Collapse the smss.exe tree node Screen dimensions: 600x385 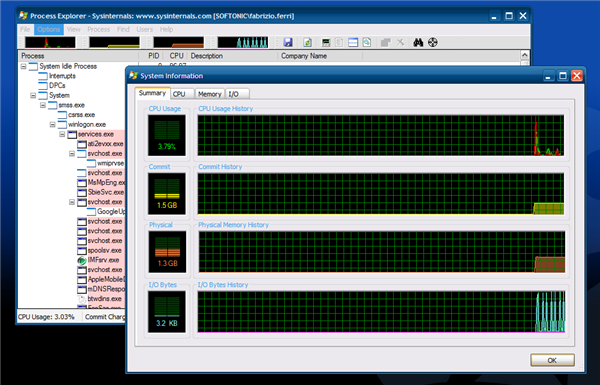click(43, 105)
